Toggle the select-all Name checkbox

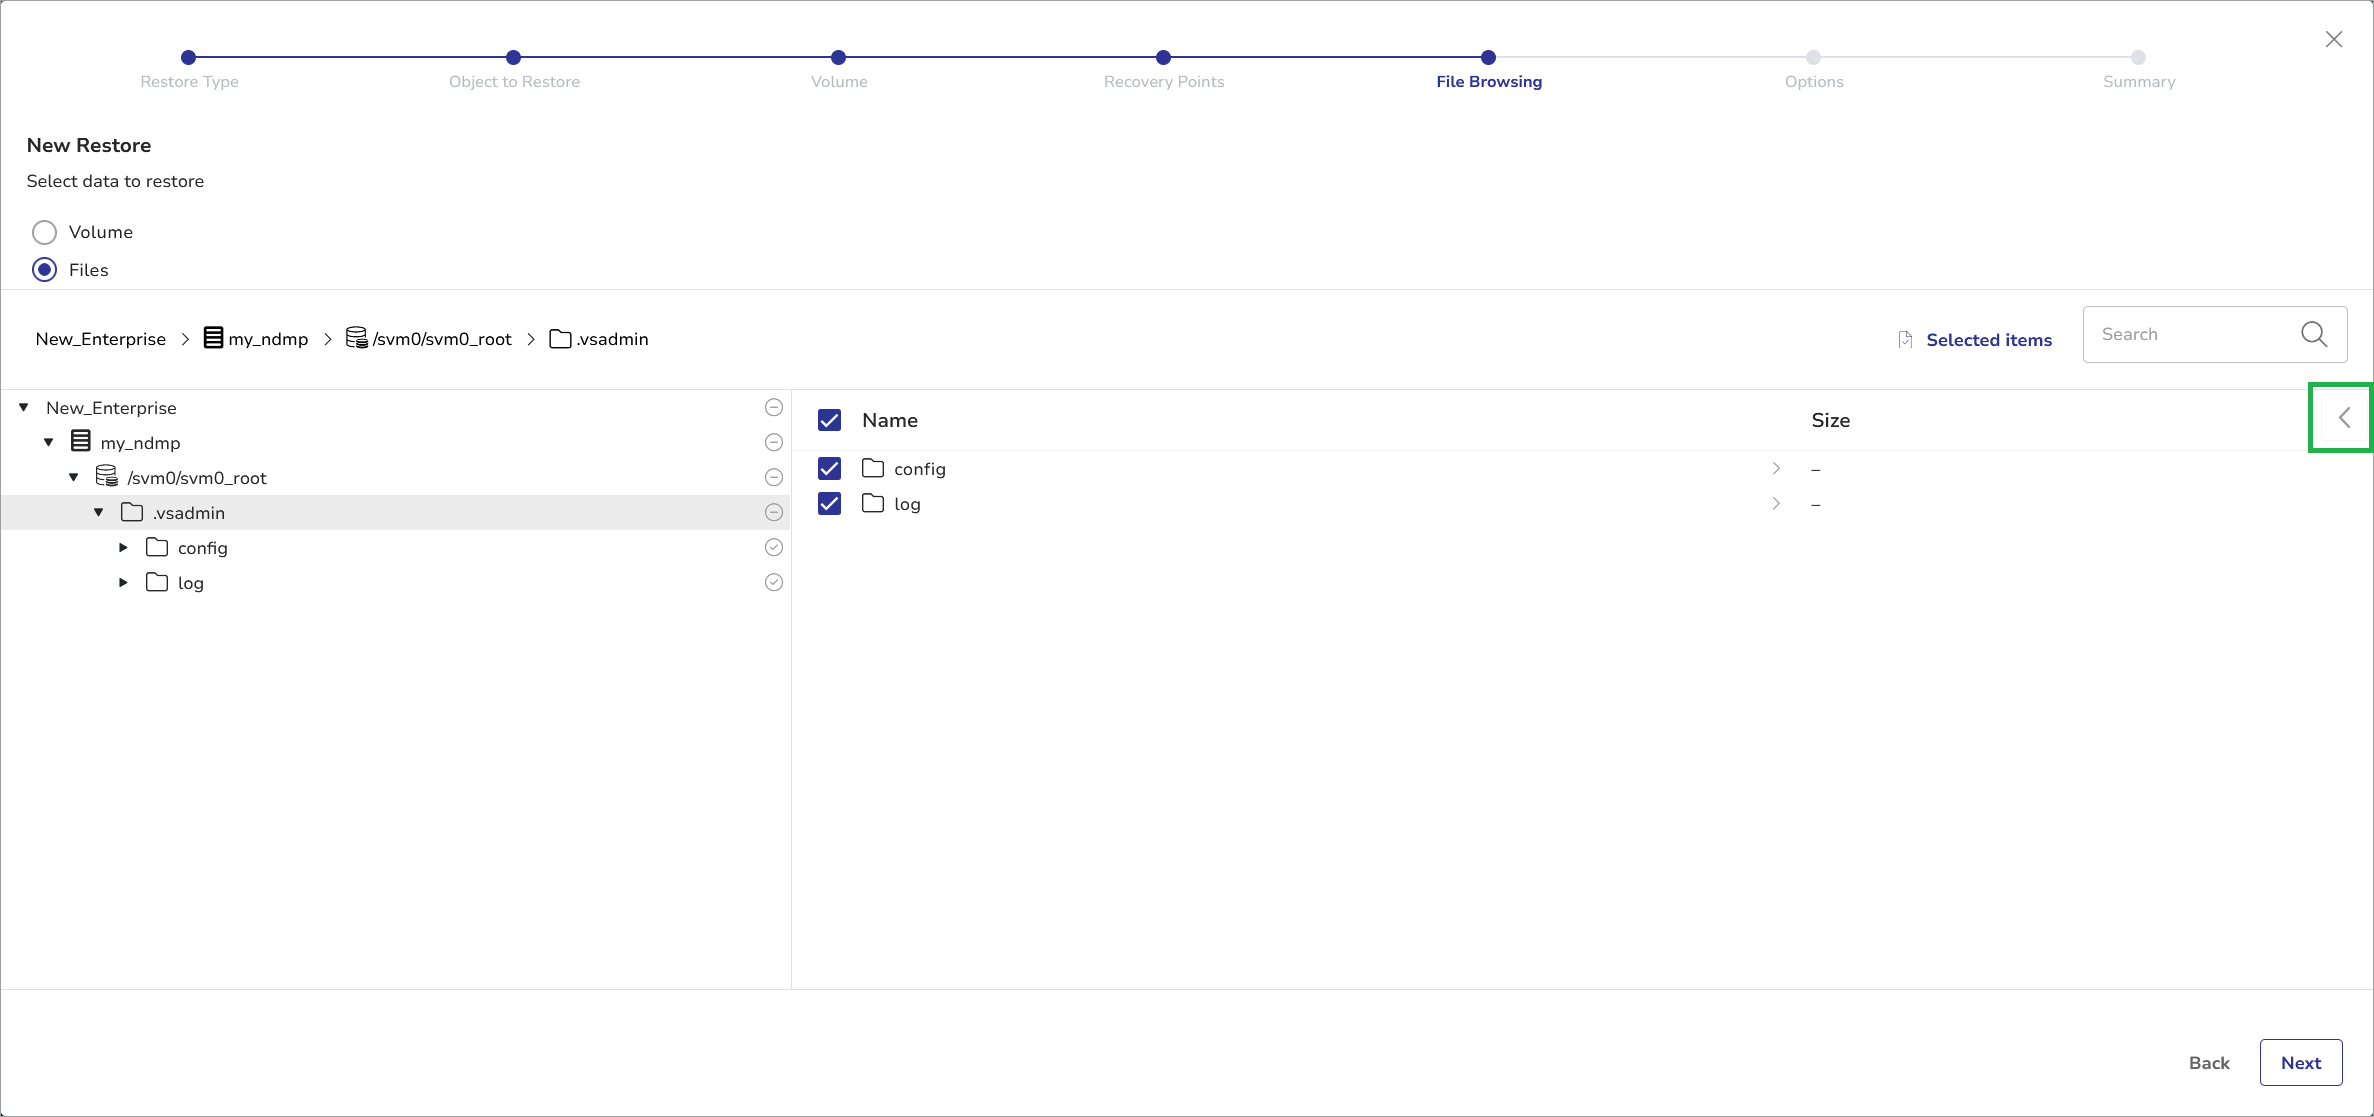(829, 420)
